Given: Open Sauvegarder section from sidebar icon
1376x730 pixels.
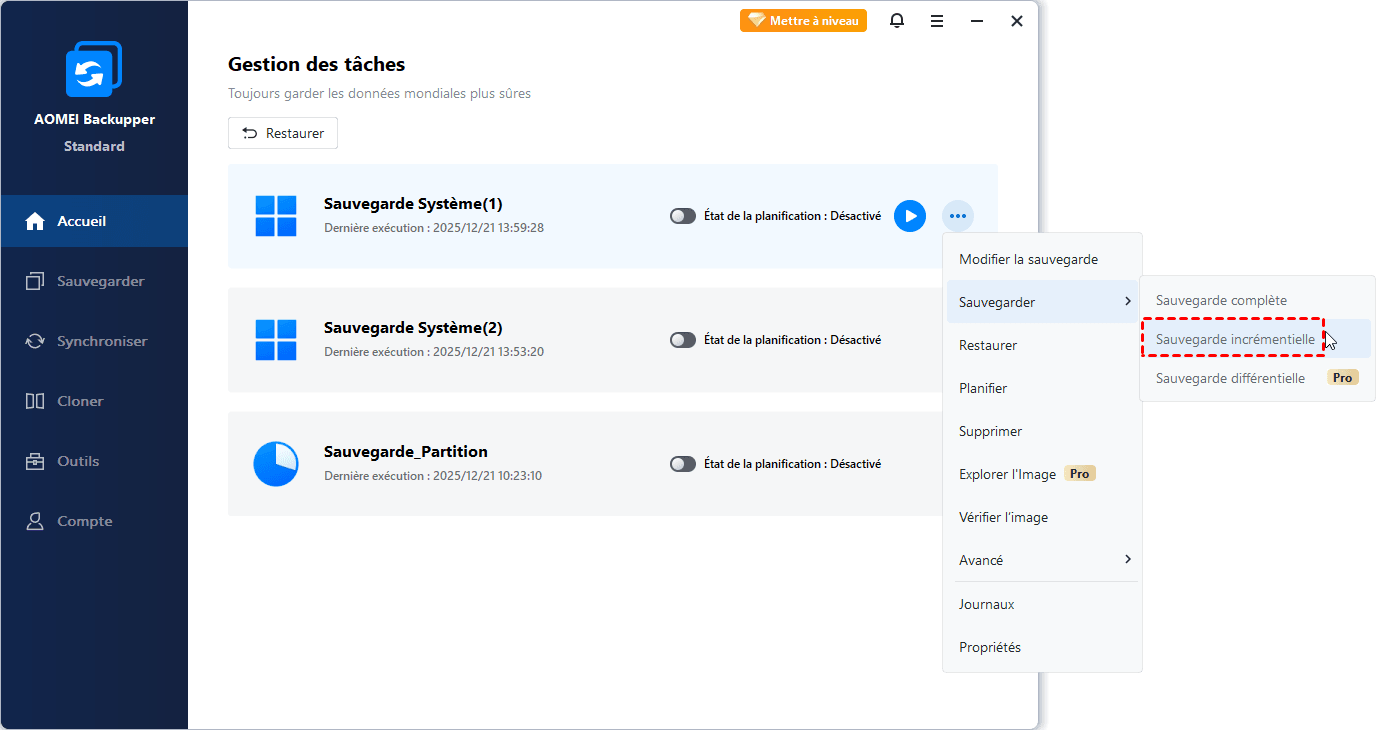Looking at the screenshot, I should [x=35, y=282].
